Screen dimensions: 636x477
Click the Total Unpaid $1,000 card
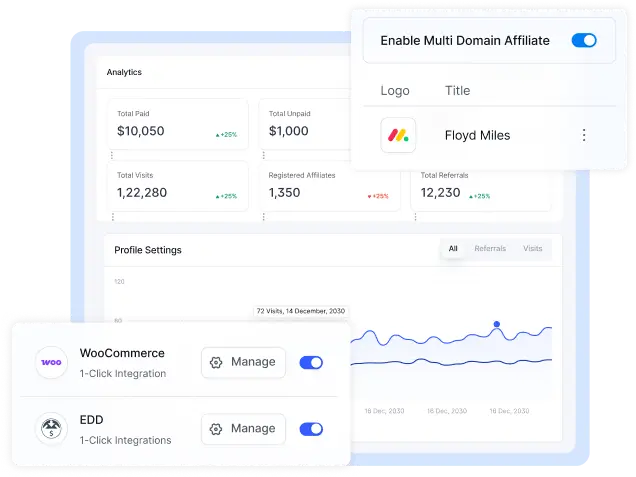pyautogui.click(x=305, y=124)
